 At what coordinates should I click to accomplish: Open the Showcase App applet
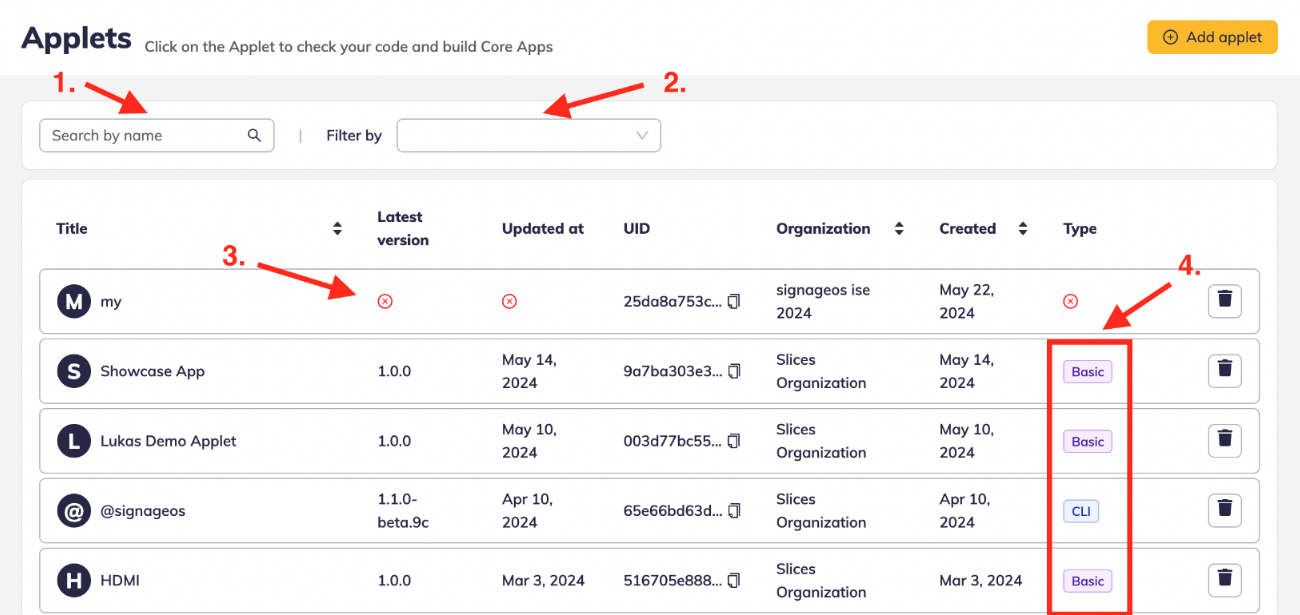pyautogui.click(x=152, y=371)
